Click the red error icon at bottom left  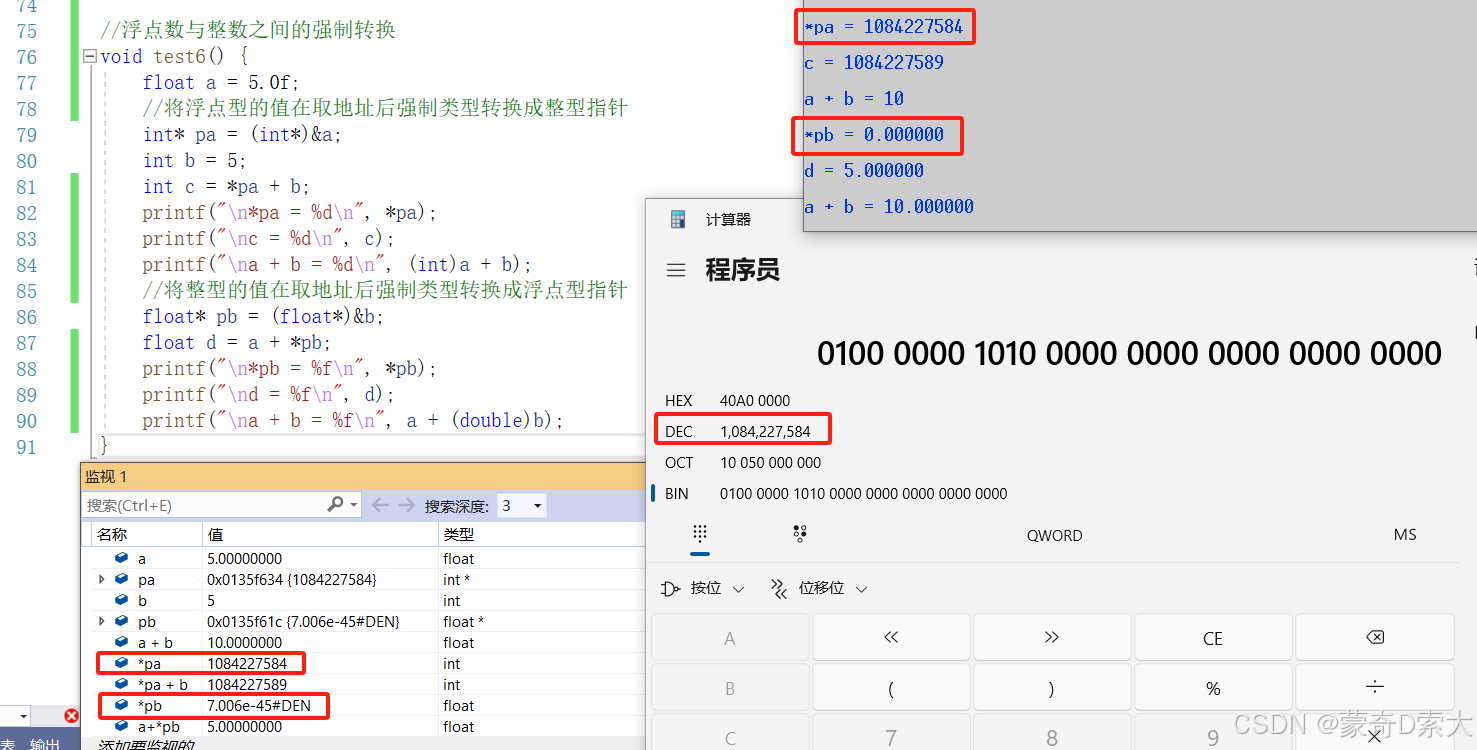click(x=71, y=716)
